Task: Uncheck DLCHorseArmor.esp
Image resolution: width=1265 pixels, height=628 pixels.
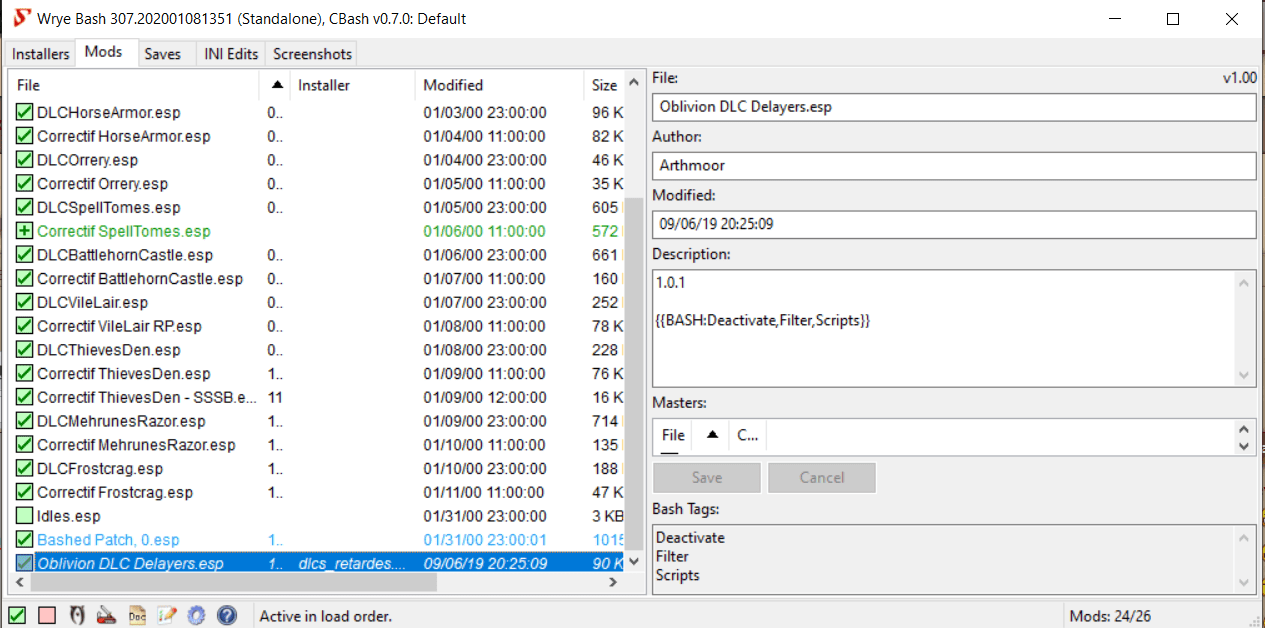Action: [25, 113]
